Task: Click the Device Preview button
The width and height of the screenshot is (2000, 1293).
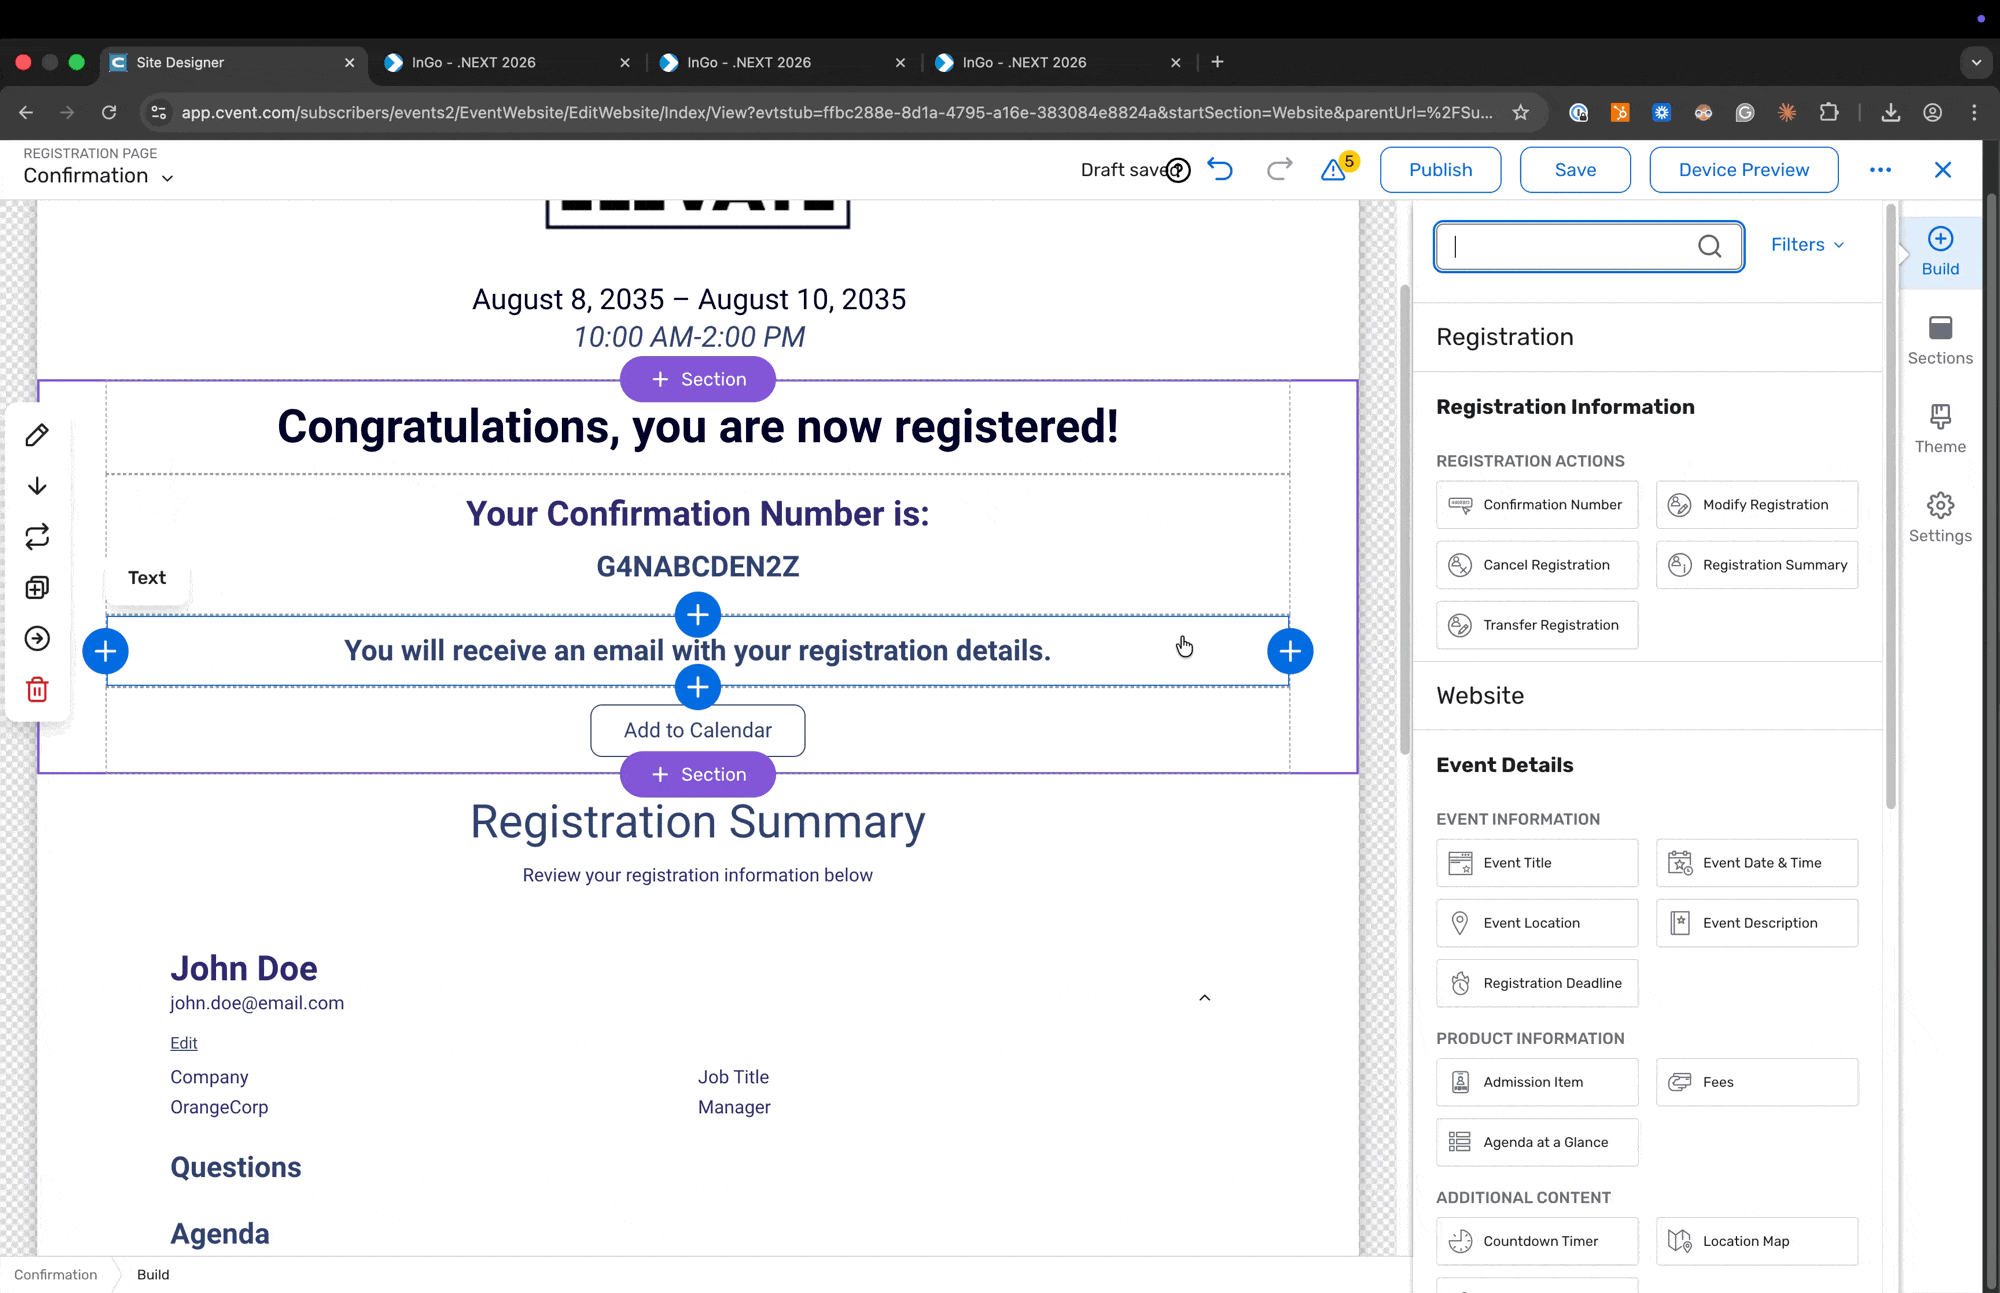Action: coord(1743,170)
